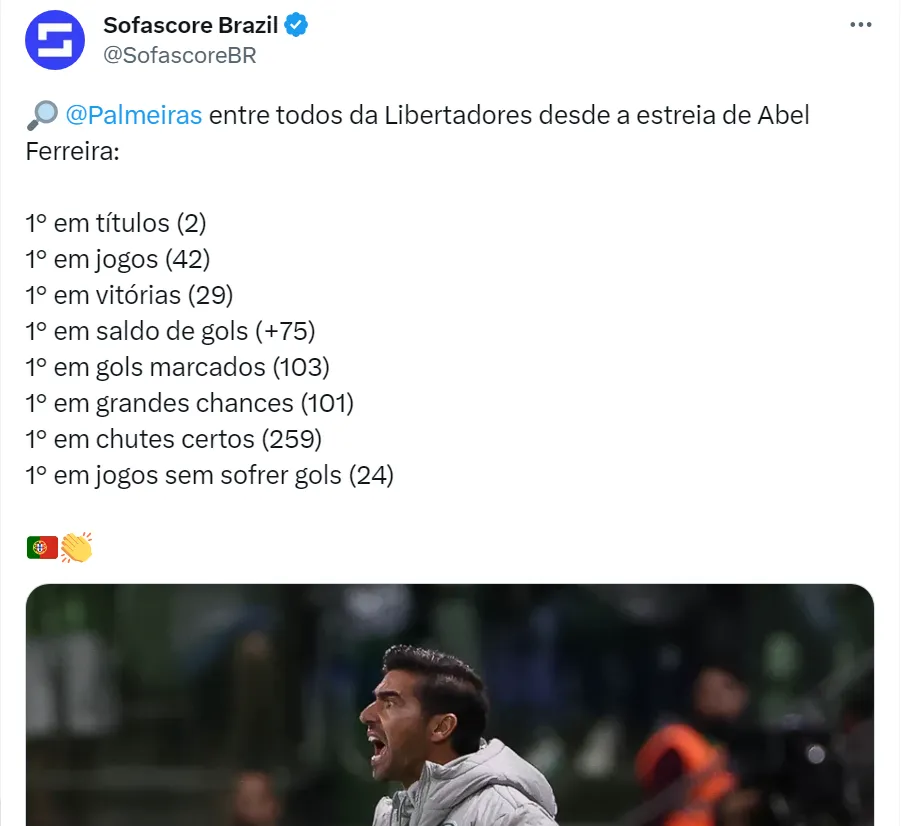This screenshot has height=826, width=907.
Task: Click the "gols marcados (103)" line
Action: [x=177, y=367]
